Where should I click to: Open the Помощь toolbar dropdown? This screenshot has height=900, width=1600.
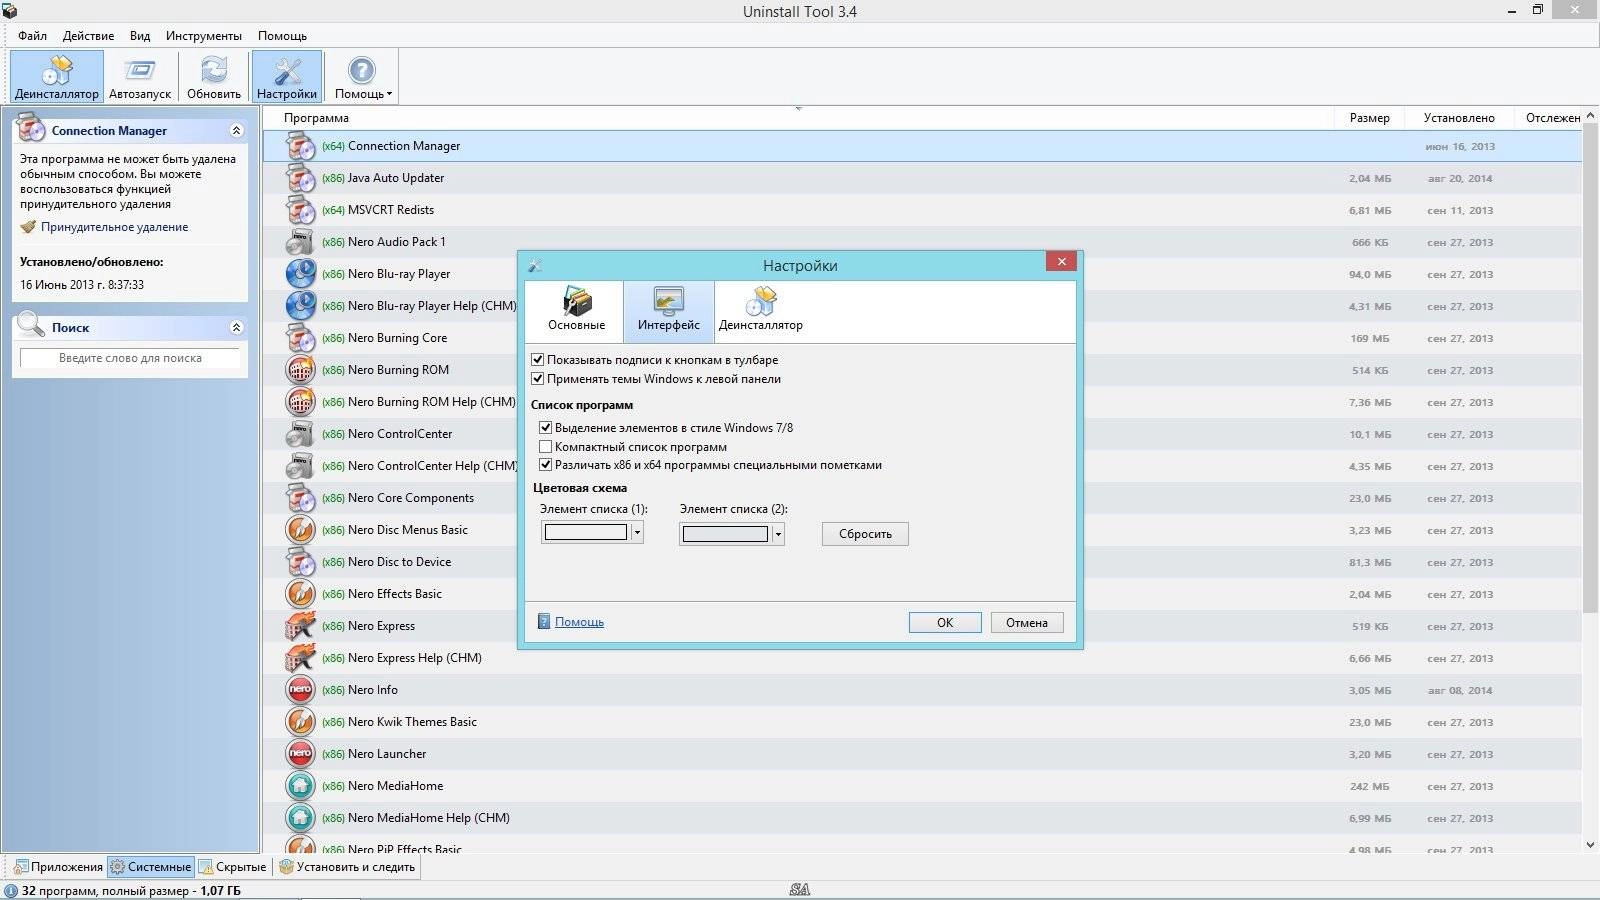pyautogui.click(x=362, y=77)
